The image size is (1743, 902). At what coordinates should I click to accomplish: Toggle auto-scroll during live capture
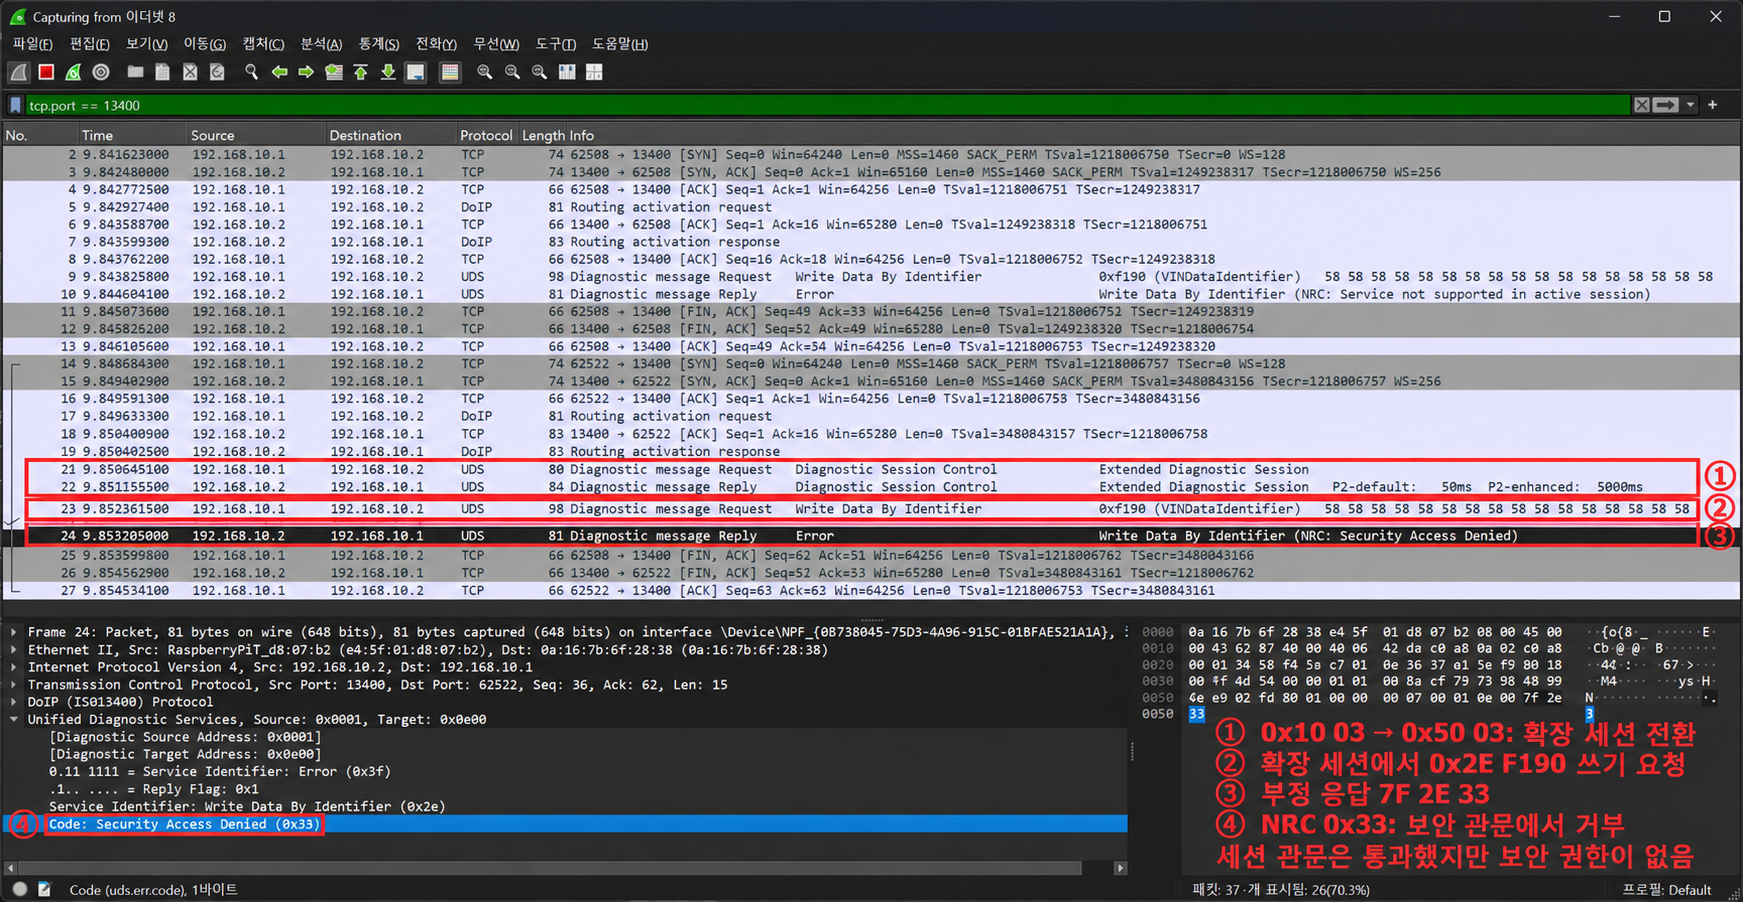pyautogui.click(x=416, y=72)
